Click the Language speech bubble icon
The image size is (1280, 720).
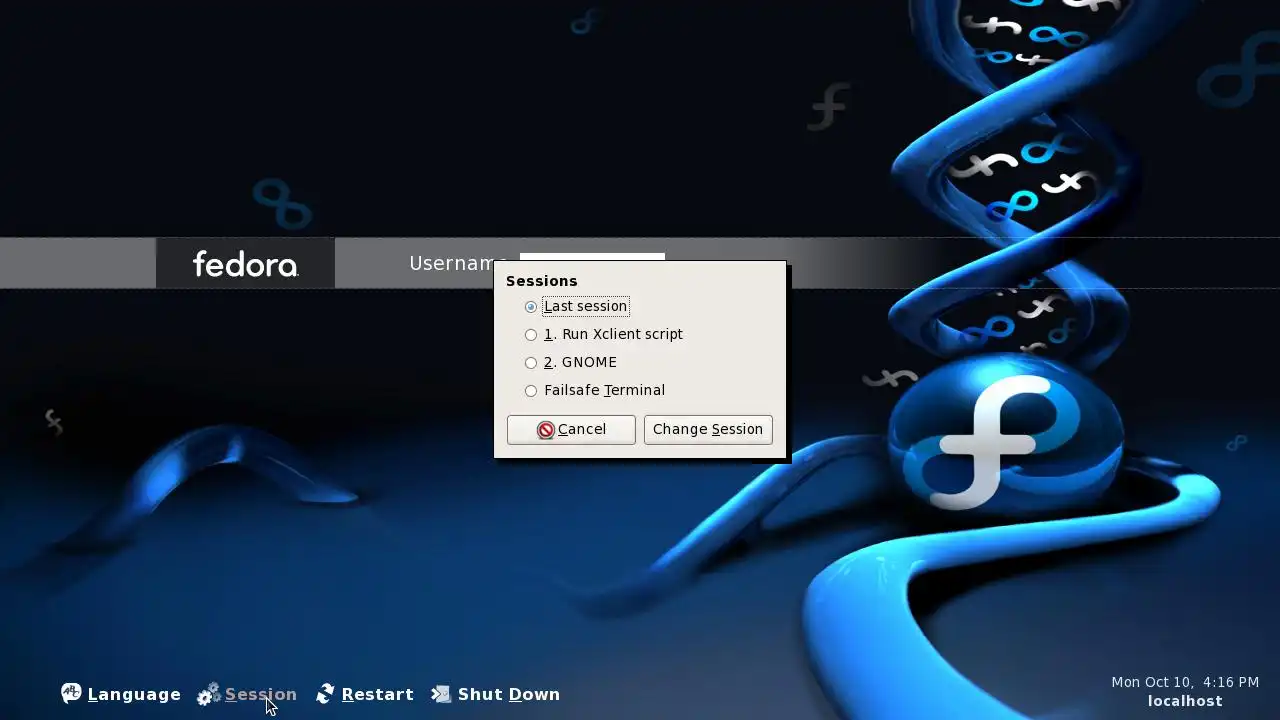[x=71, y=693]
